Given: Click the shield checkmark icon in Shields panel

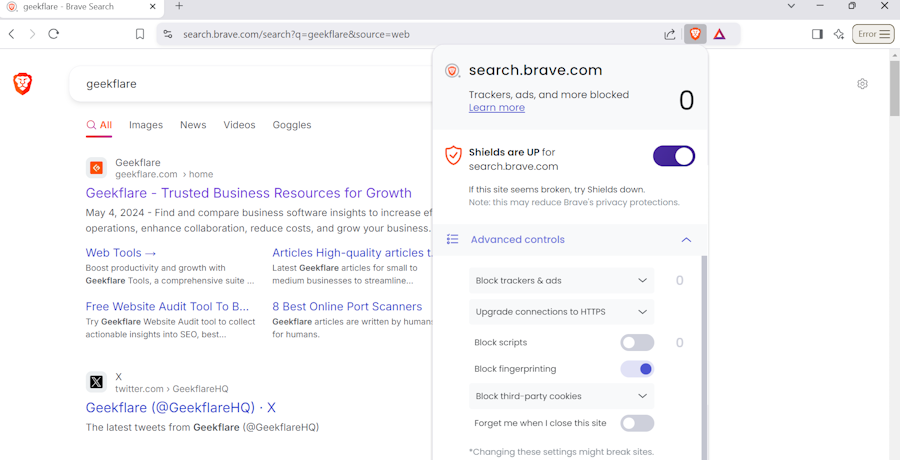Looking at the screenshot, I should click(x=453, y=156).
